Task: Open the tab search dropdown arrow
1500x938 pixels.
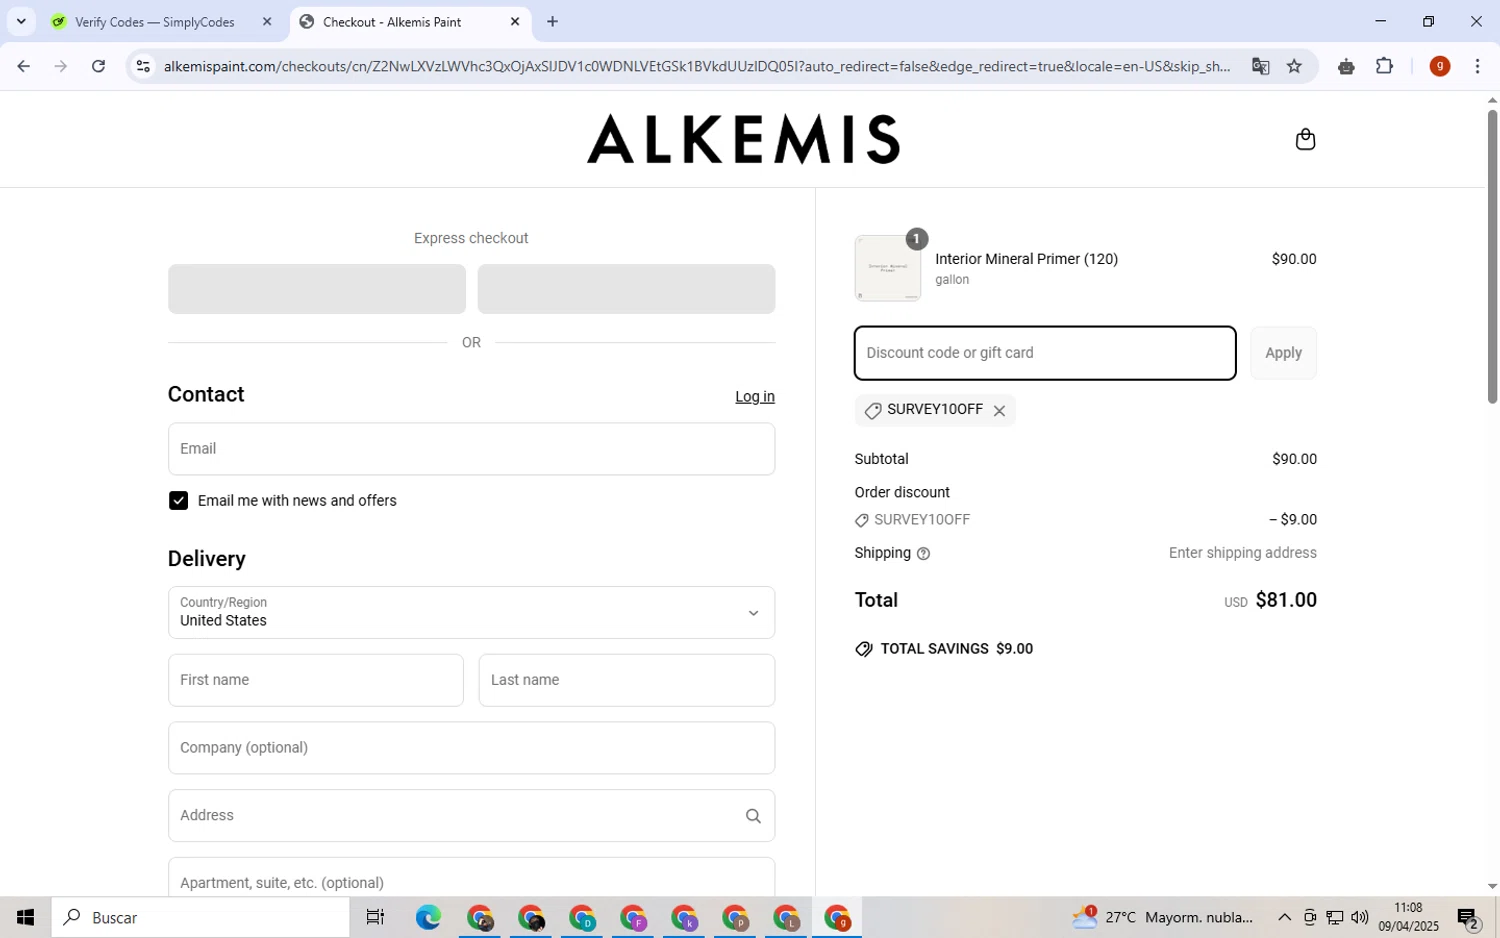Action: [20, 21]
